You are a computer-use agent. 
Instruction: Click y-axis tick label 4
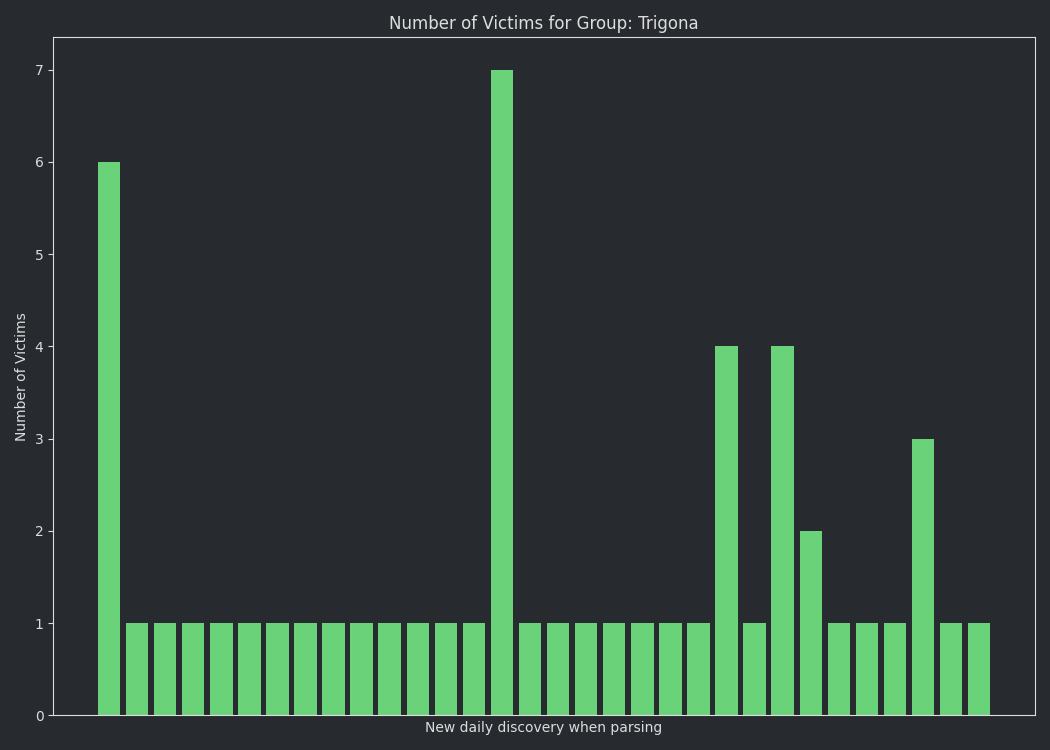[x=40, y=347]
